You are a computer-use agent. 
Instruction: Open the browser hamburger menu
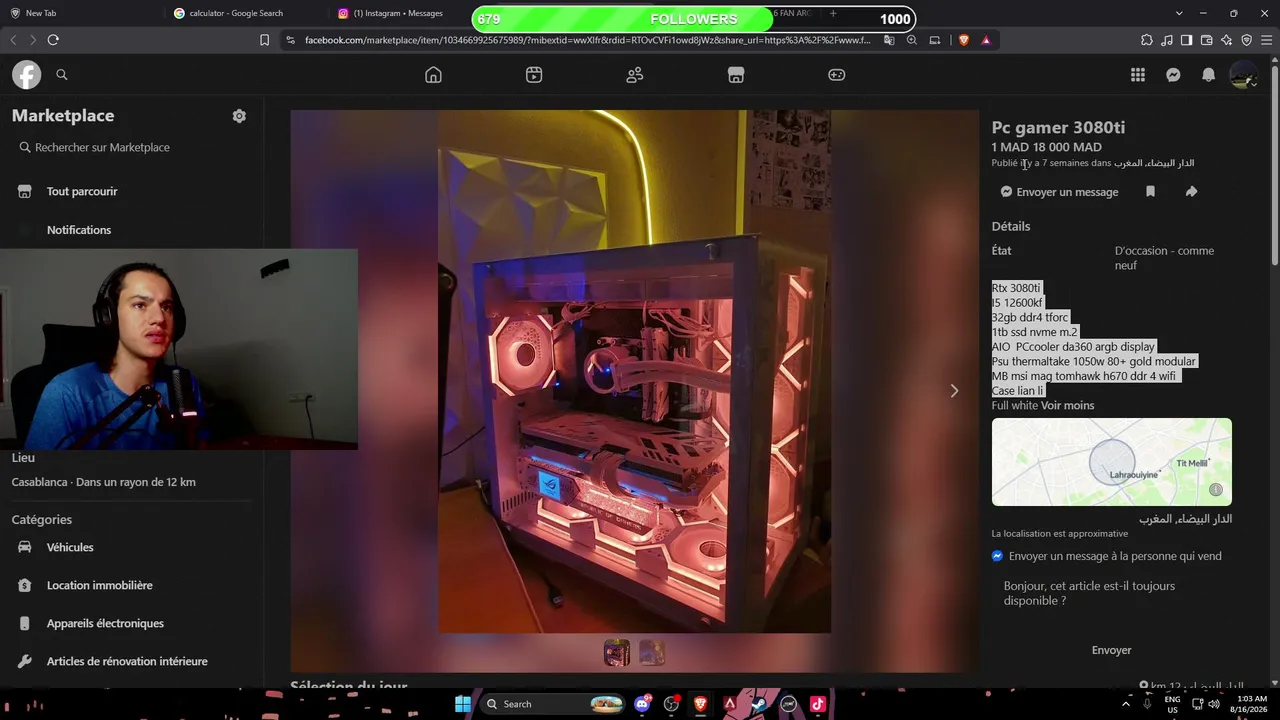[1266, 40]
